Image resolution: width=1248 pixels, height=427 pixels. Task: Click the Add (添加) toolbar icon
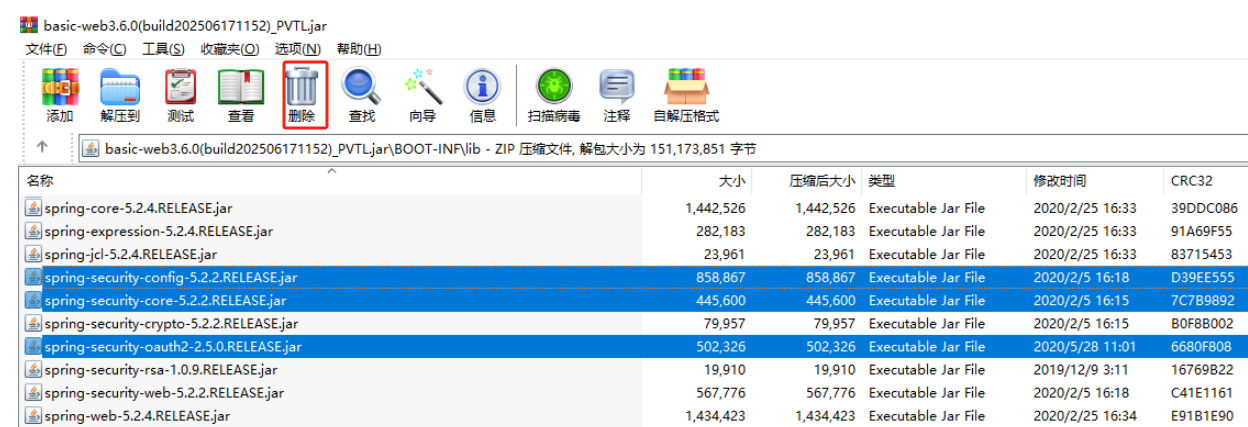click(x=60, y=87)
